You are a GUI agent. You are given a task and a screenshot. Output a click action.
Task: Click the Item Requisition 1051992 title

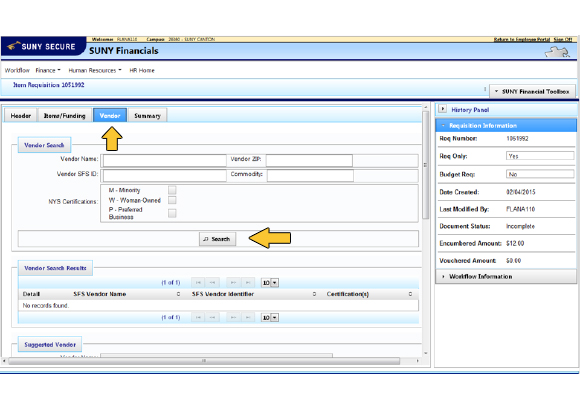[48, 85]
